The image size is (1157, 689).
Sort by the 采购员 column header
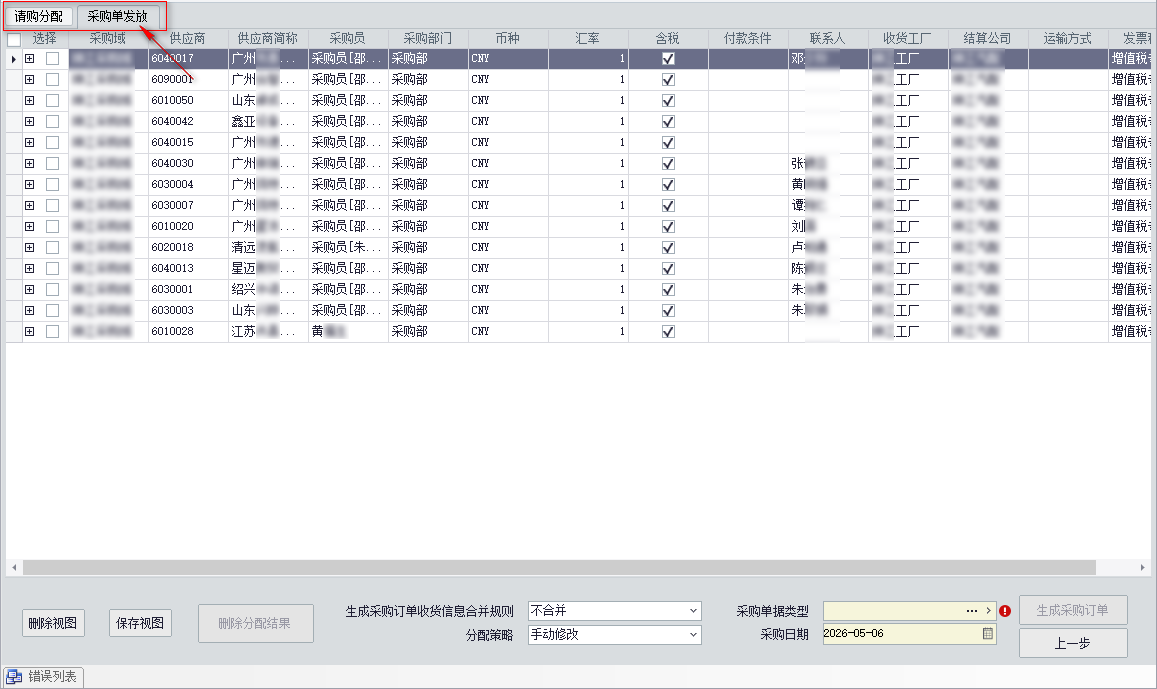coord(348,38)
